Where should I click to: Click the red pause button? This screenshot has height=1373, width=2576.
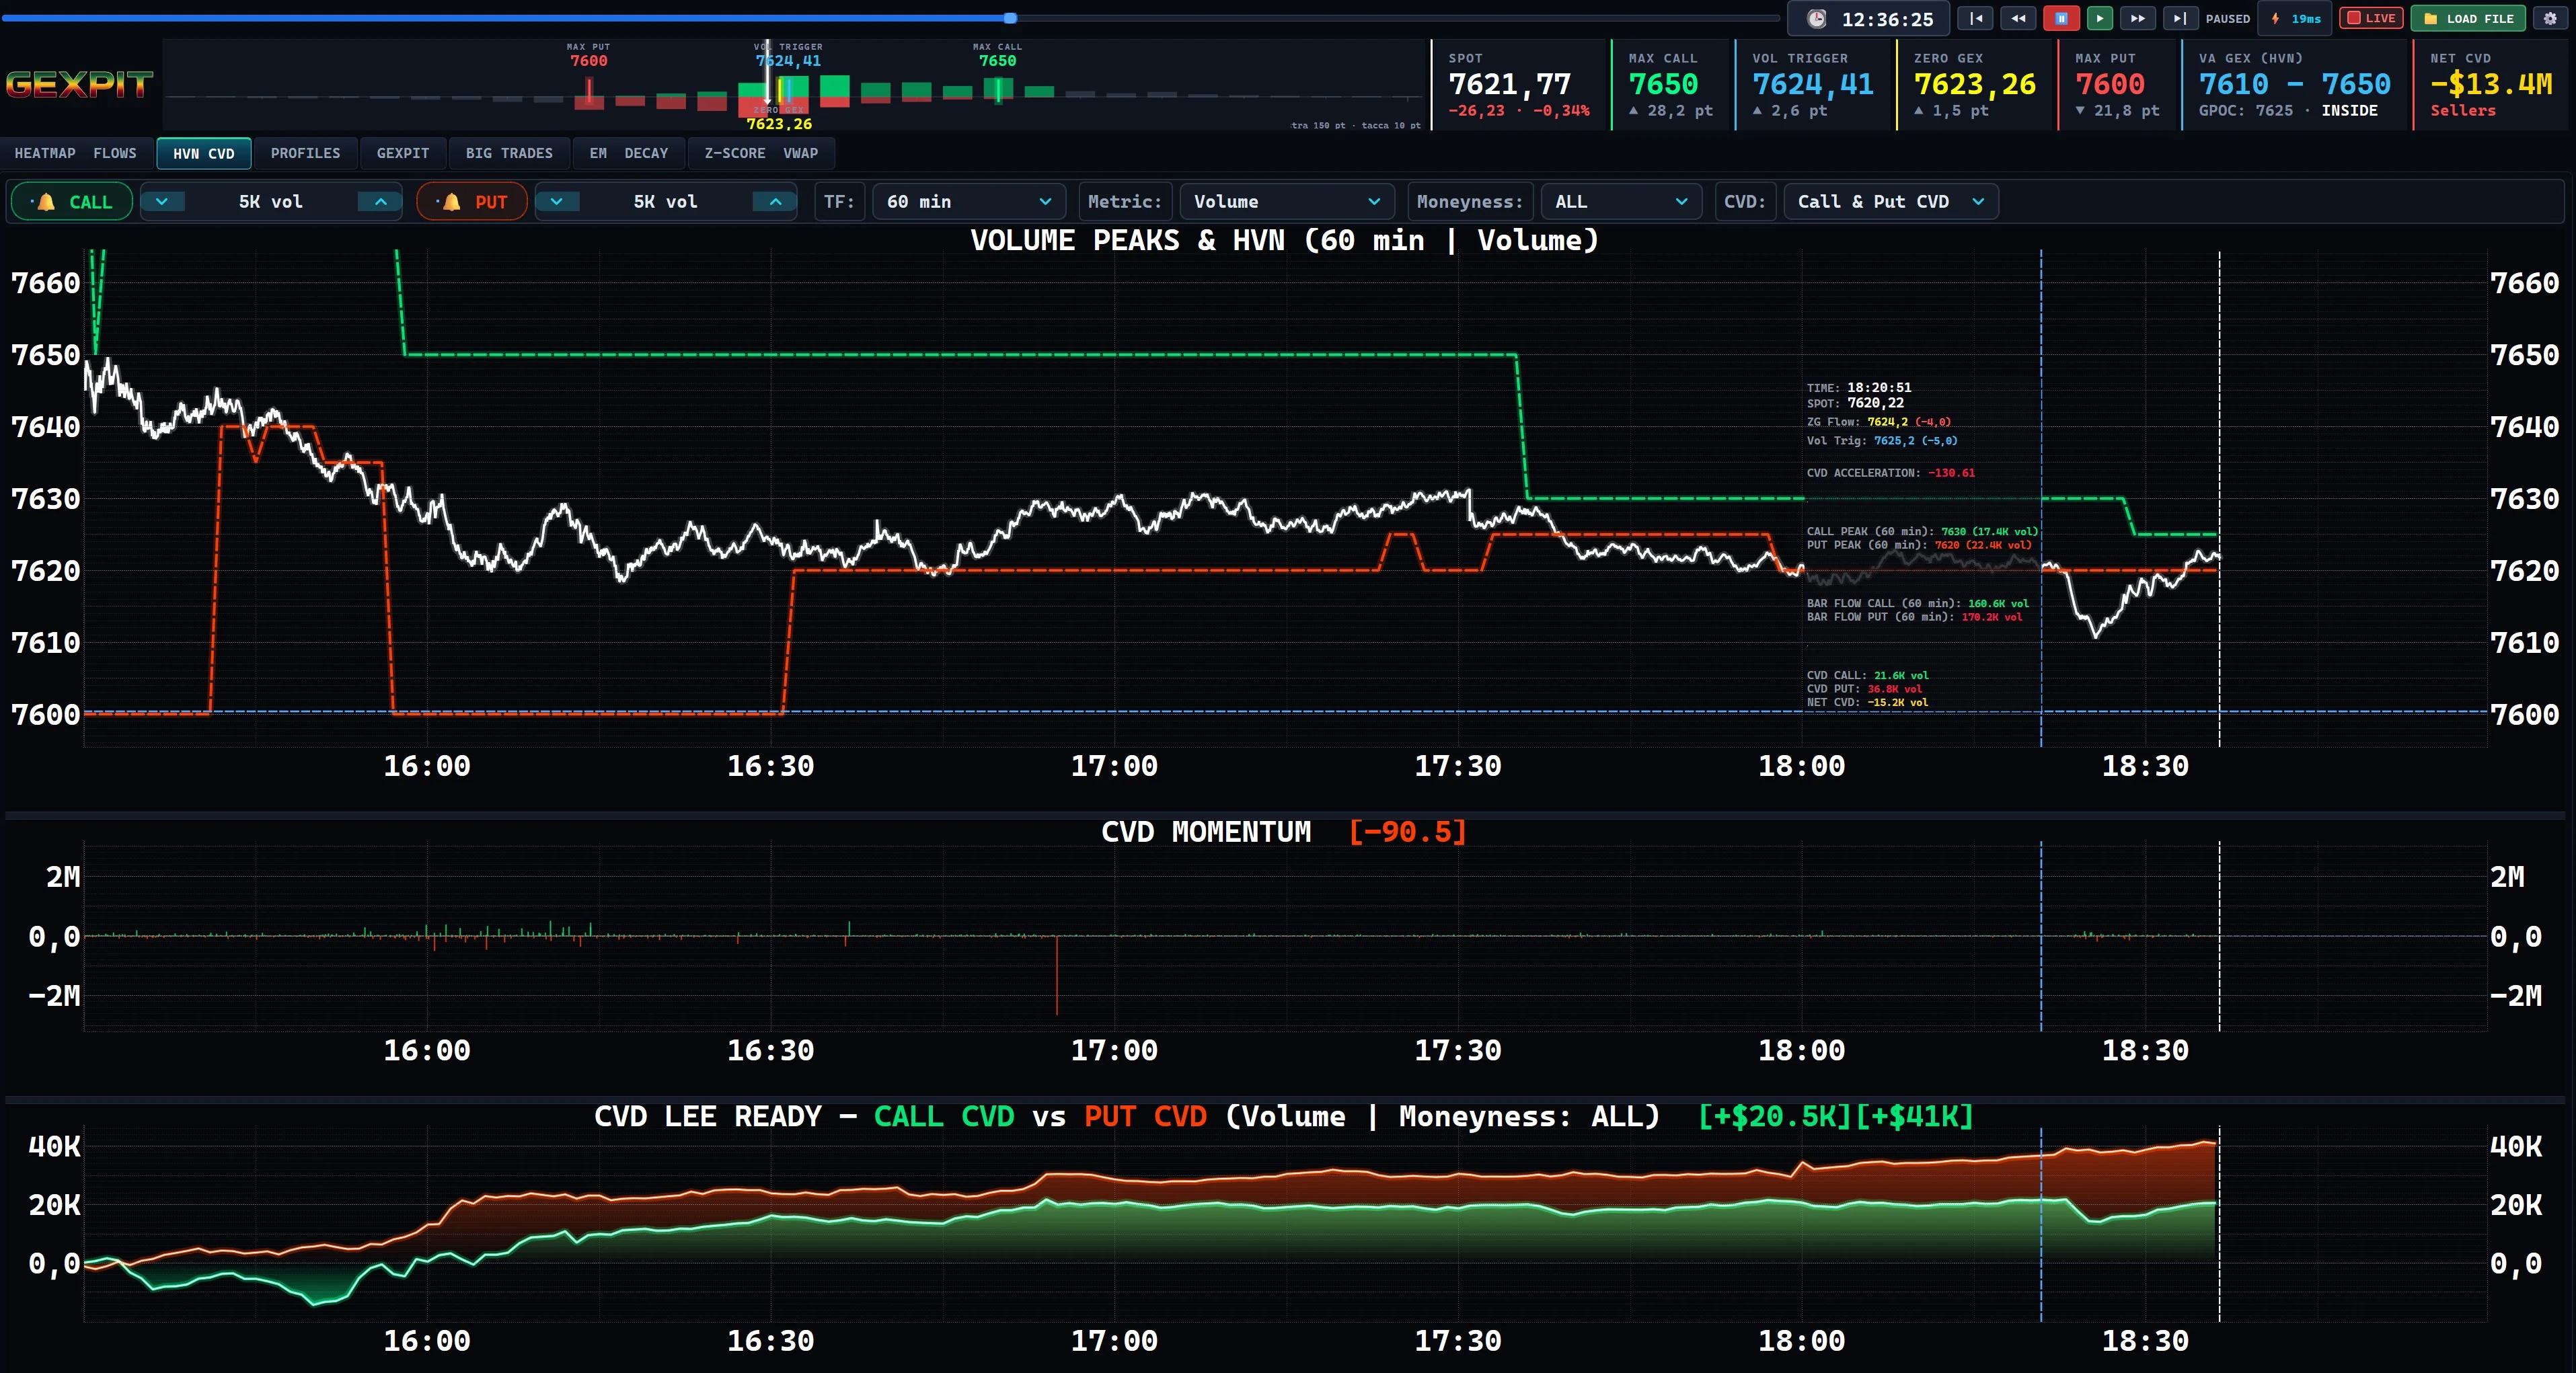[x=2061, y=18]
